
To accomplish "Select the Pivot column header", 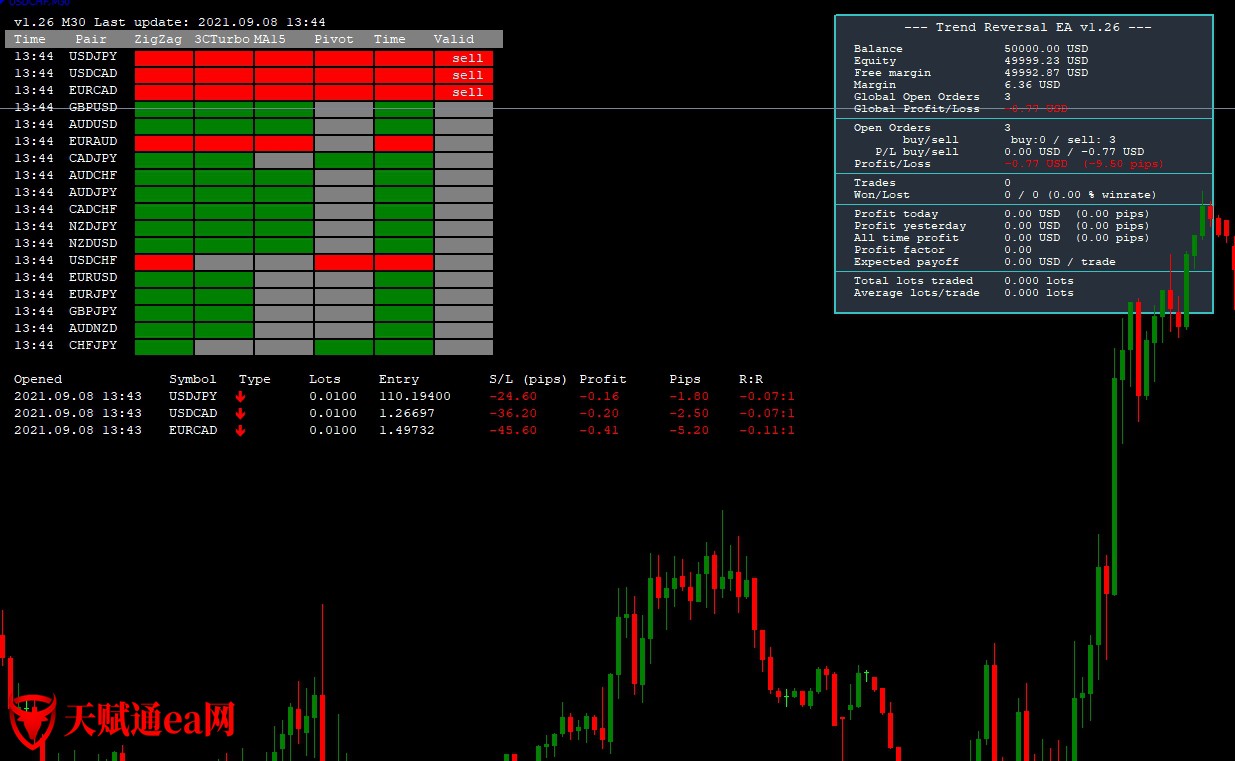I will point(334,39).
